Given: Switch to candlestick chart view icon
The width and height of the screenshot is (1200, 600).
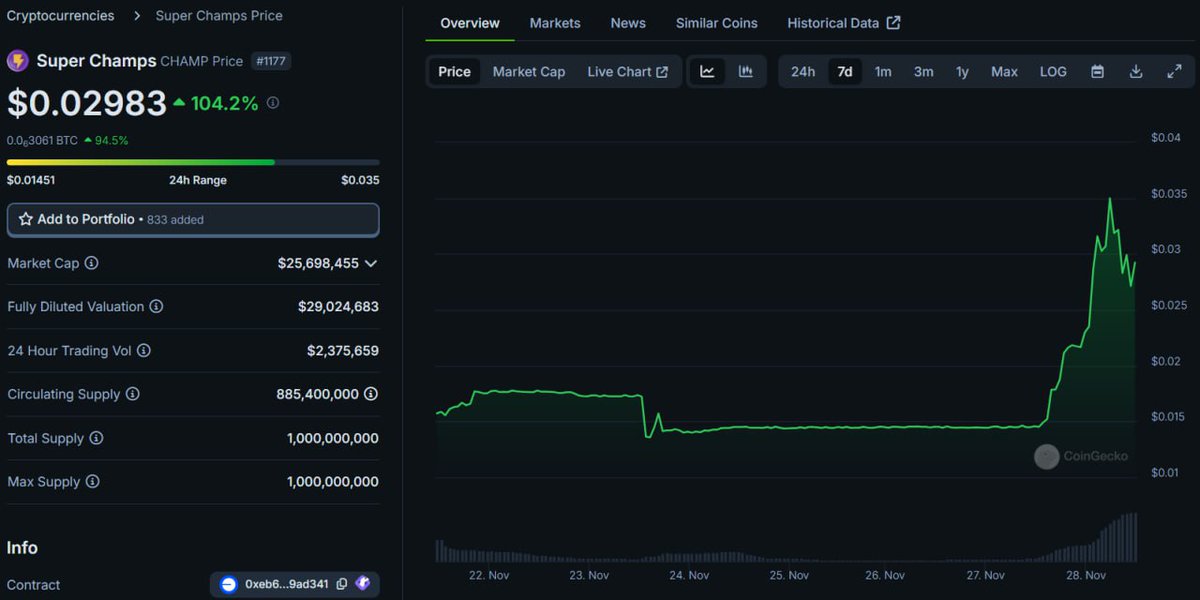Looking at the screenshot, I should pyautogui.click(x=745, y=71).
